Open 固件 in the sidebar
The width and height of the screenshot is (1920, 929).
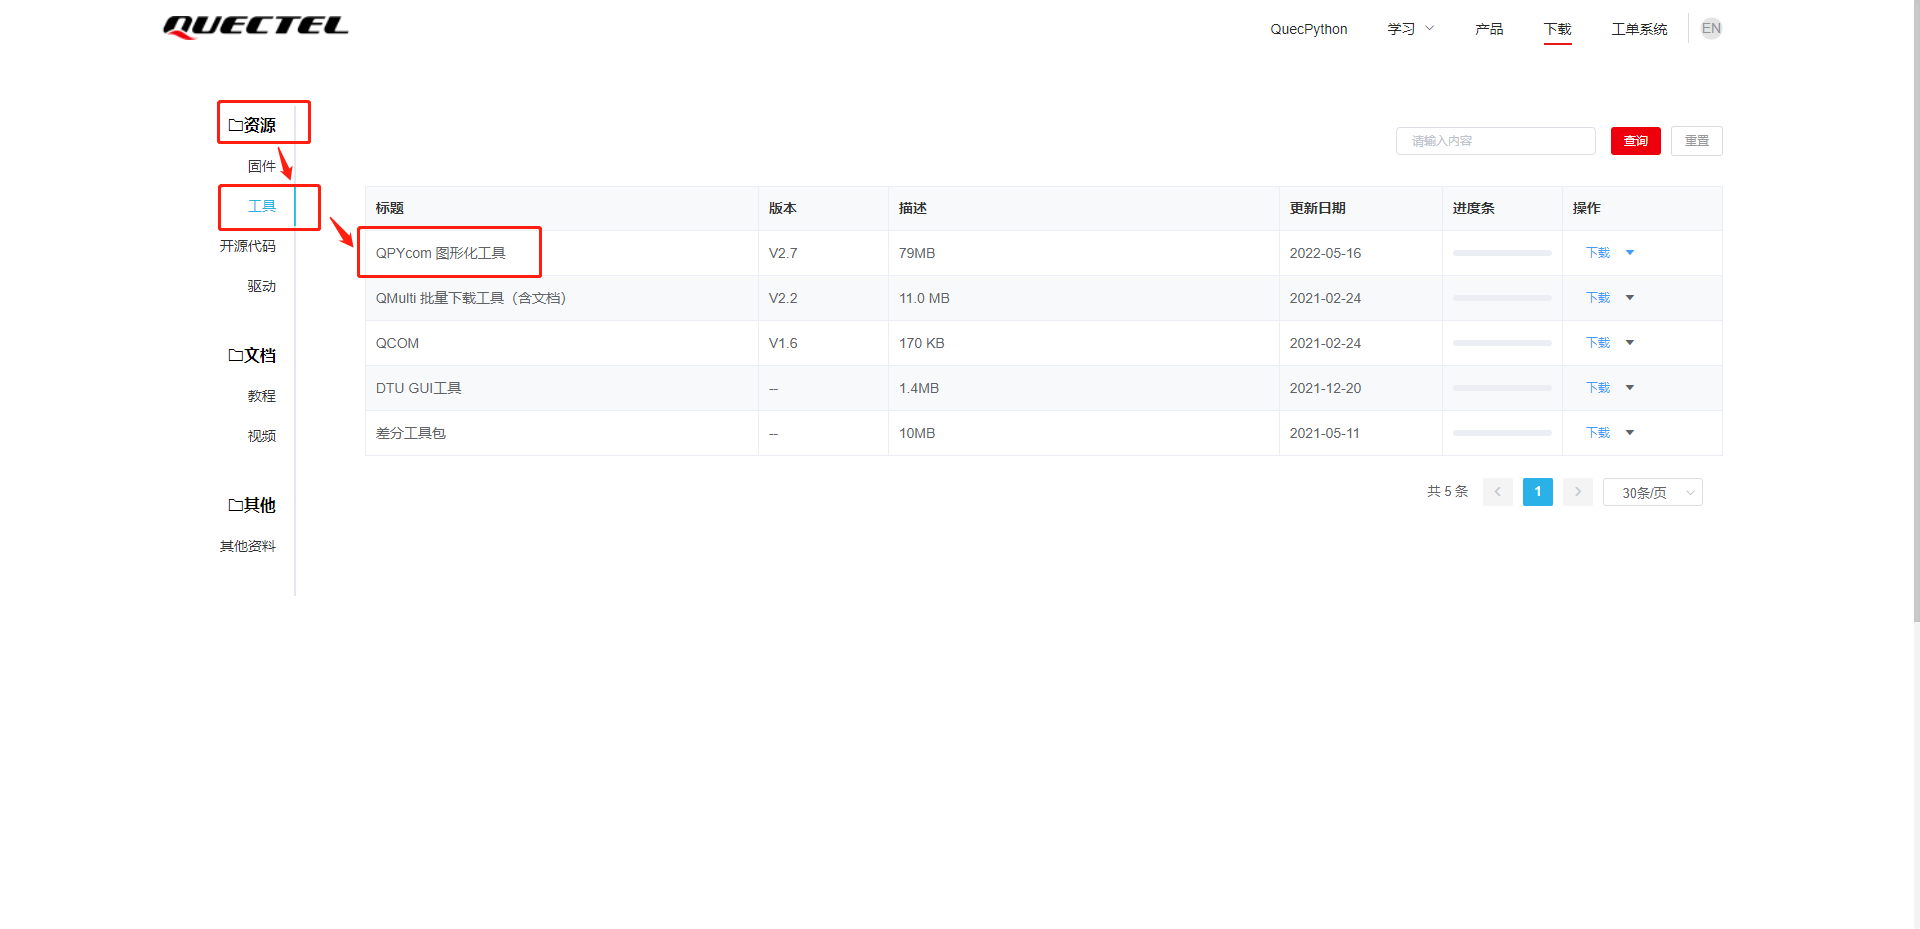(262, 166)
